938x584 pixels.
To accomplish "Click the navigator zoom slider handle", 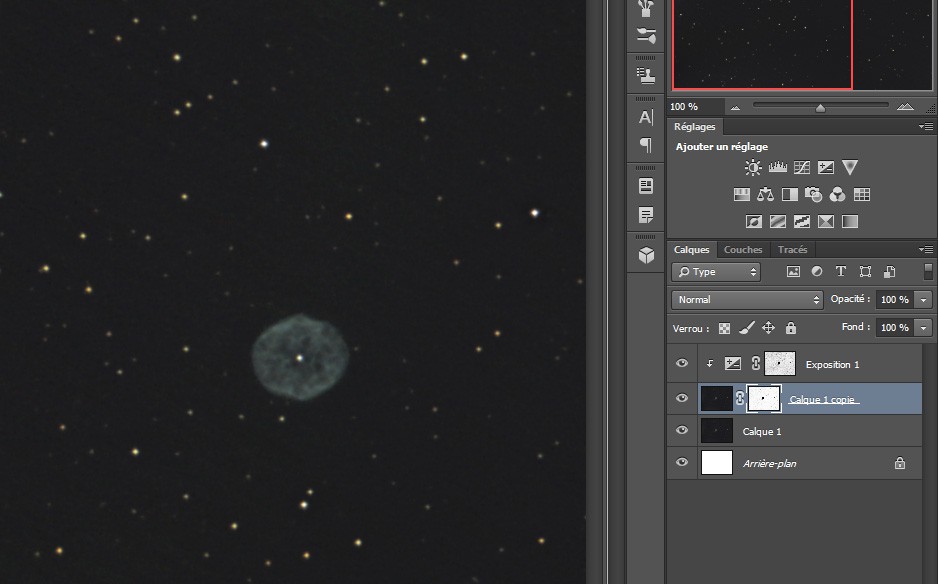I will click(820, 107).
